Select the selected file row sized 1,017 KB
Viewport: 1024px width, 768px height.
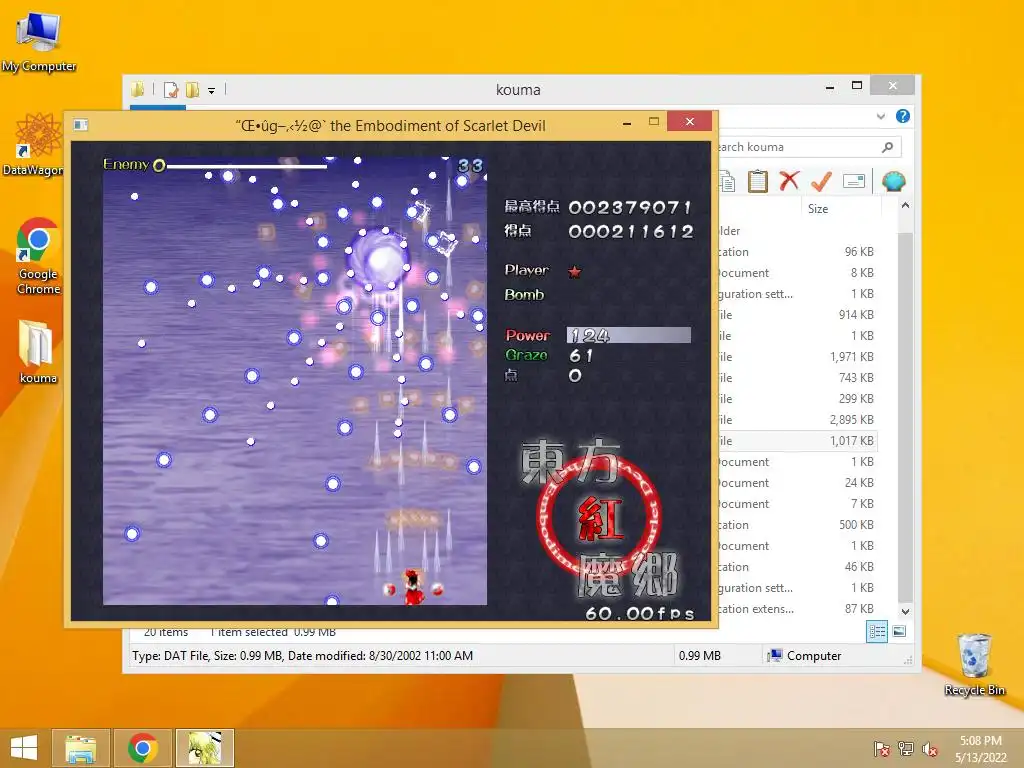[797, 441]
